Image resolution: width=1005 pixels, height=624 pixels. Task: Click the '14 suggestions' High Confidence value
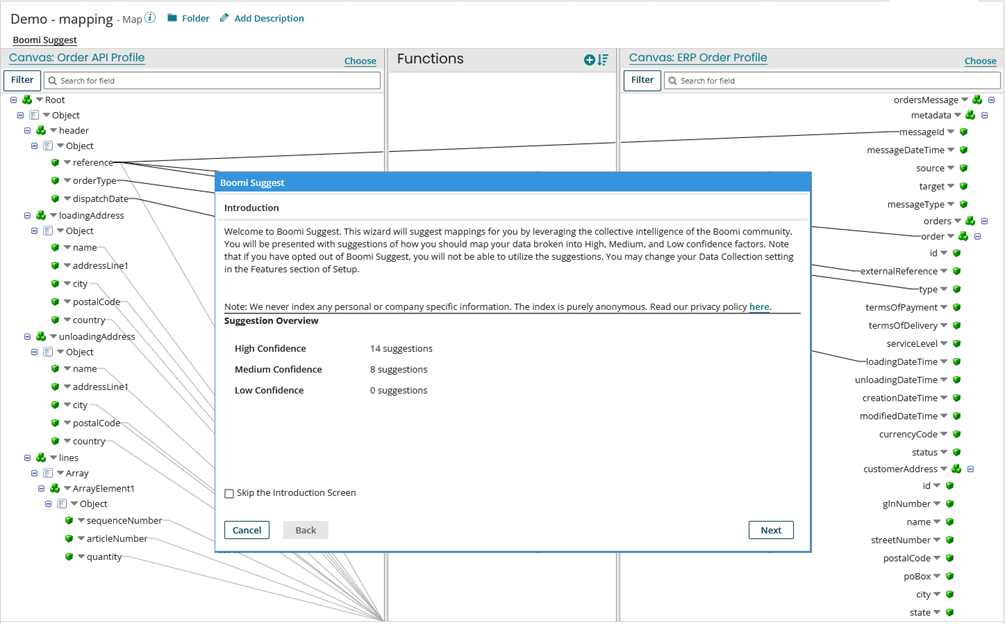pyautogui.click(x=401, y=349)
